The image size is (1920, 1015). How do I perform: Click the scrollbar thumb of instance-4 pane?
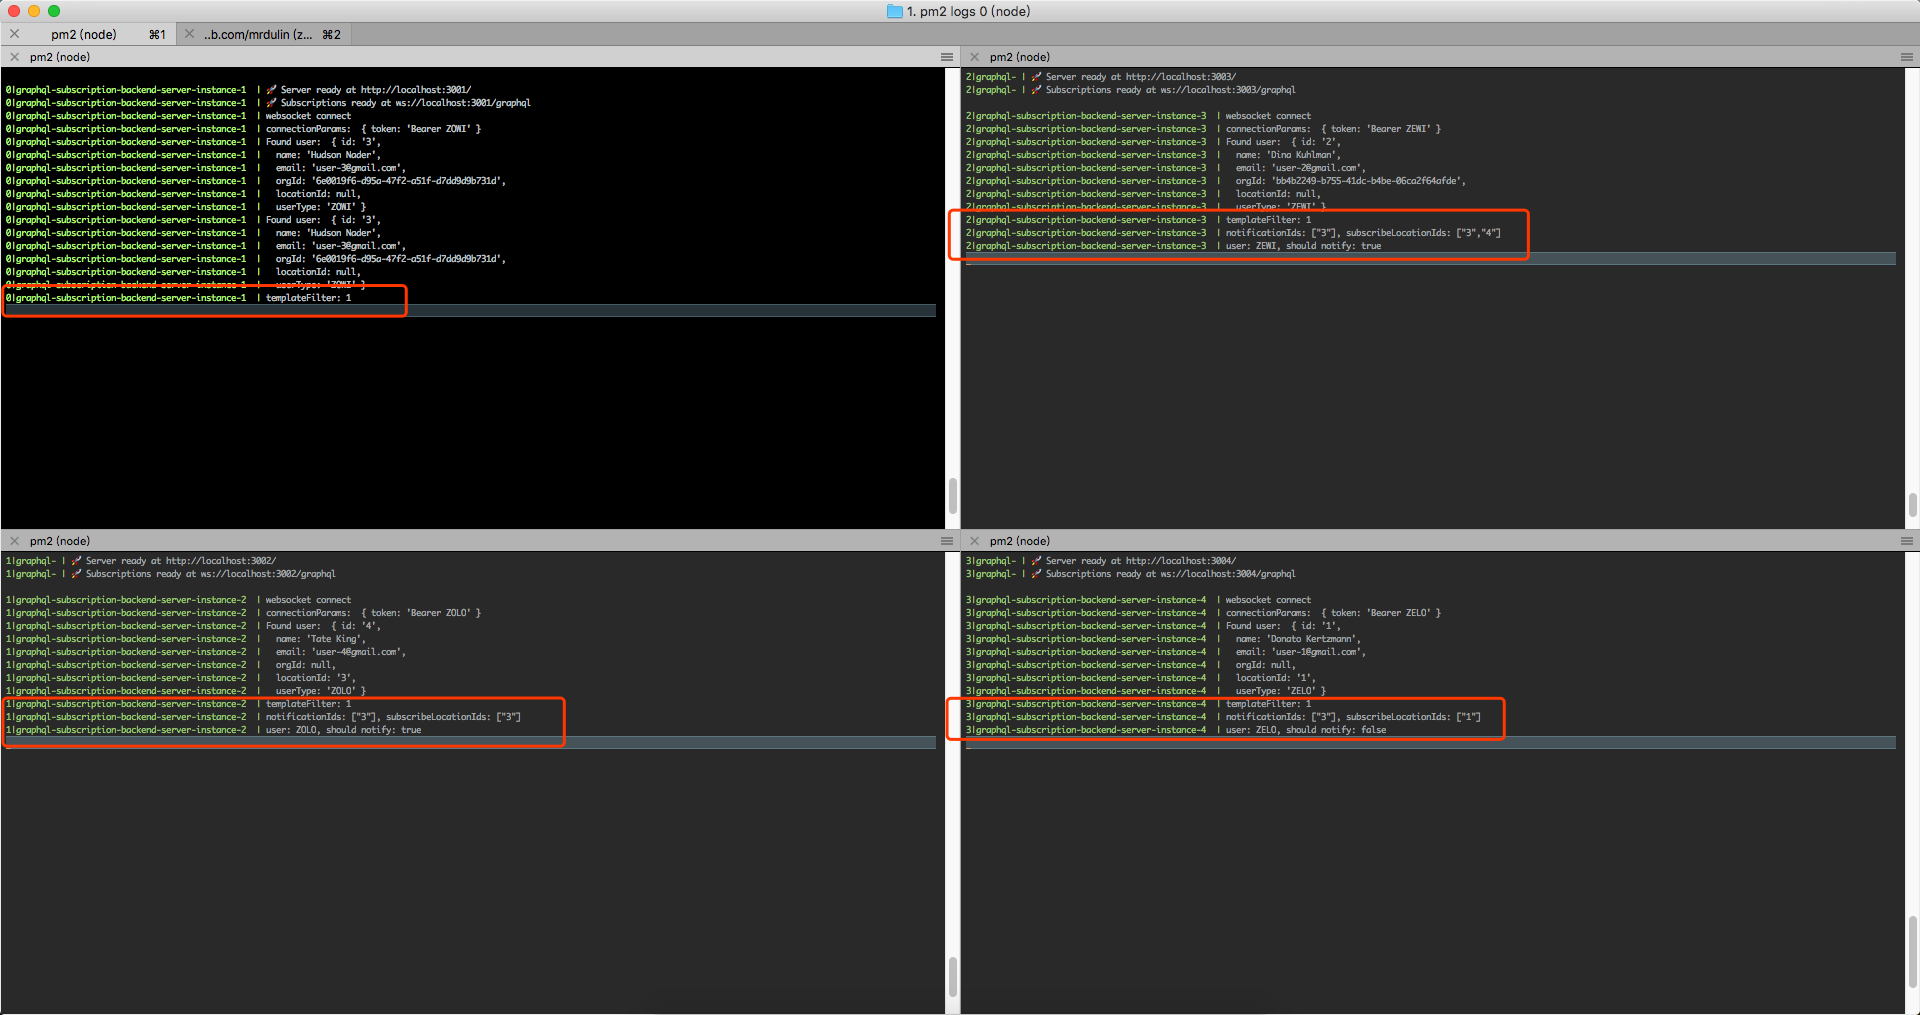(x=1912, y=950)
